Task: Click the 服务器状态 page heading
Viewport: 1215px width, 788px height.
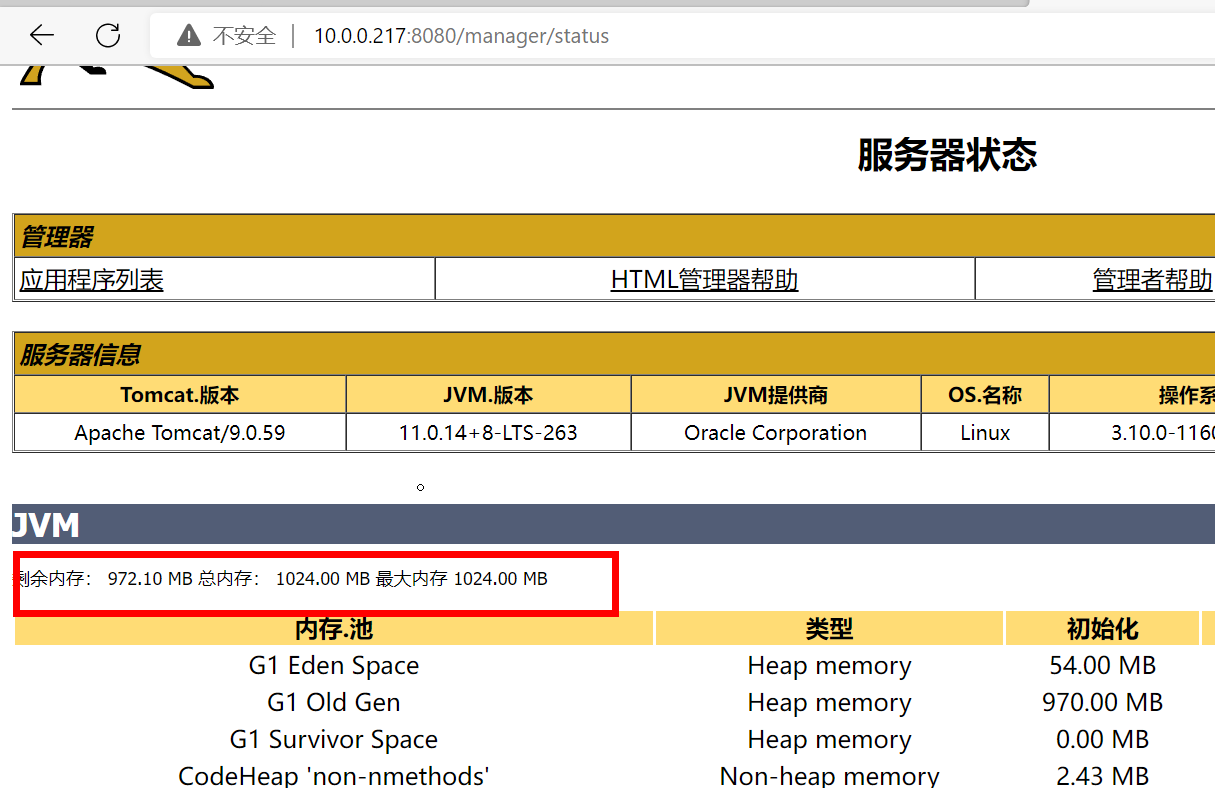Action: click(946, 155)
